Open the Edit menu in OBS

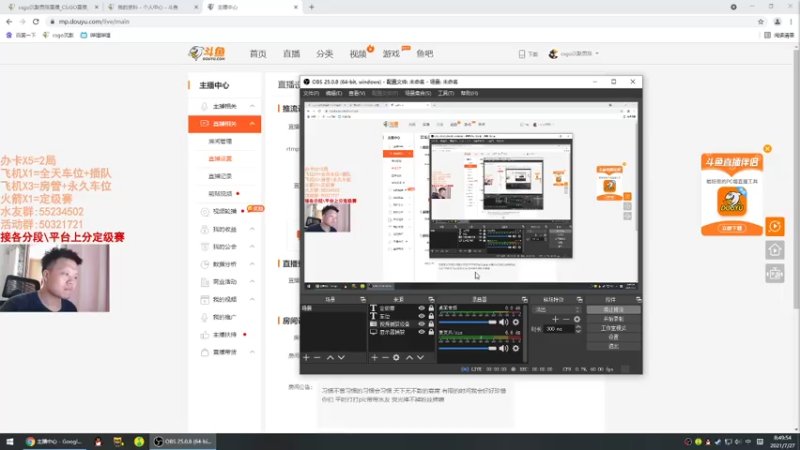point(334,93)
